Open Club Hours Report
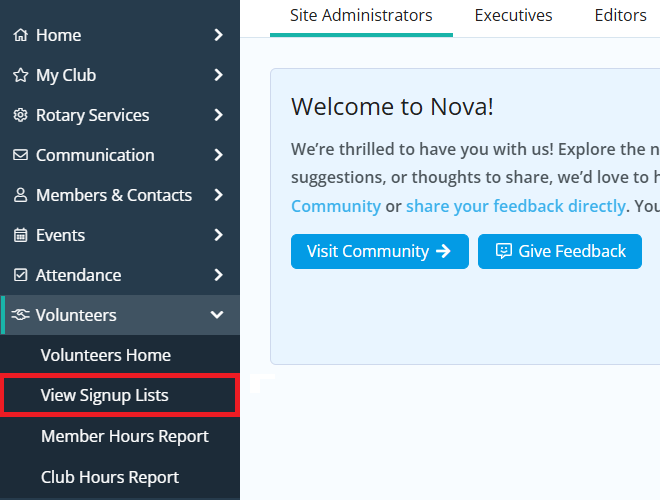 point(120,477)
